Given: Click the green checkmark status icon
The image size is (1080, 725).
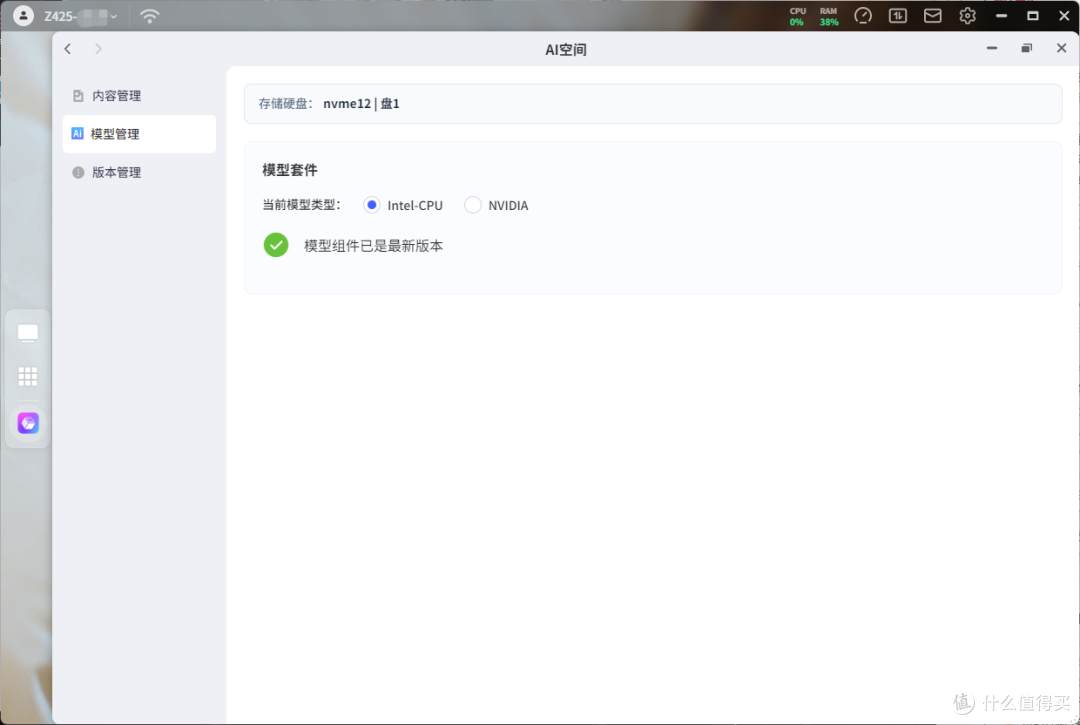Looking at the screenshot, I should [276, 245].
